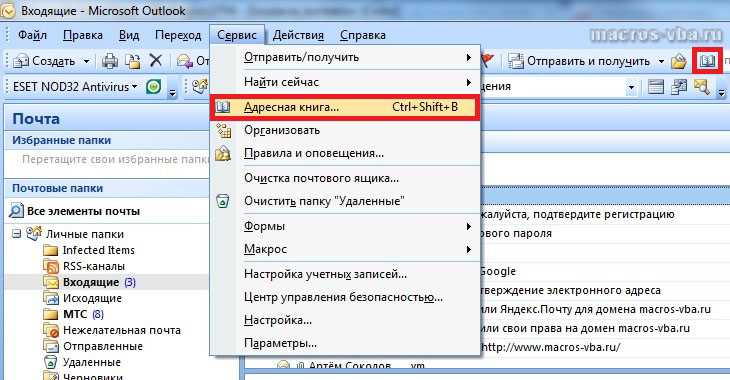Click Организовать icon in menu
The height and width of the screenshot is (380, 730).
(223, 131)
